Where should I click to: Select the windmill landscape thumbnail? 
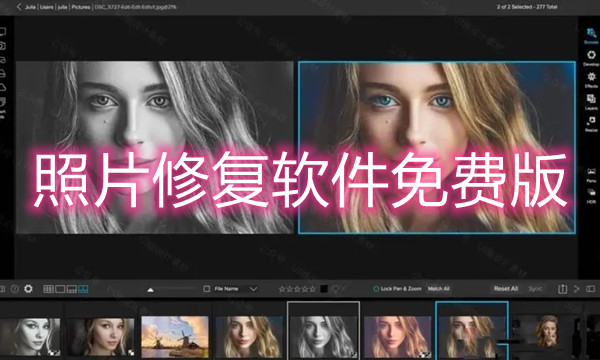coord(175,336)
